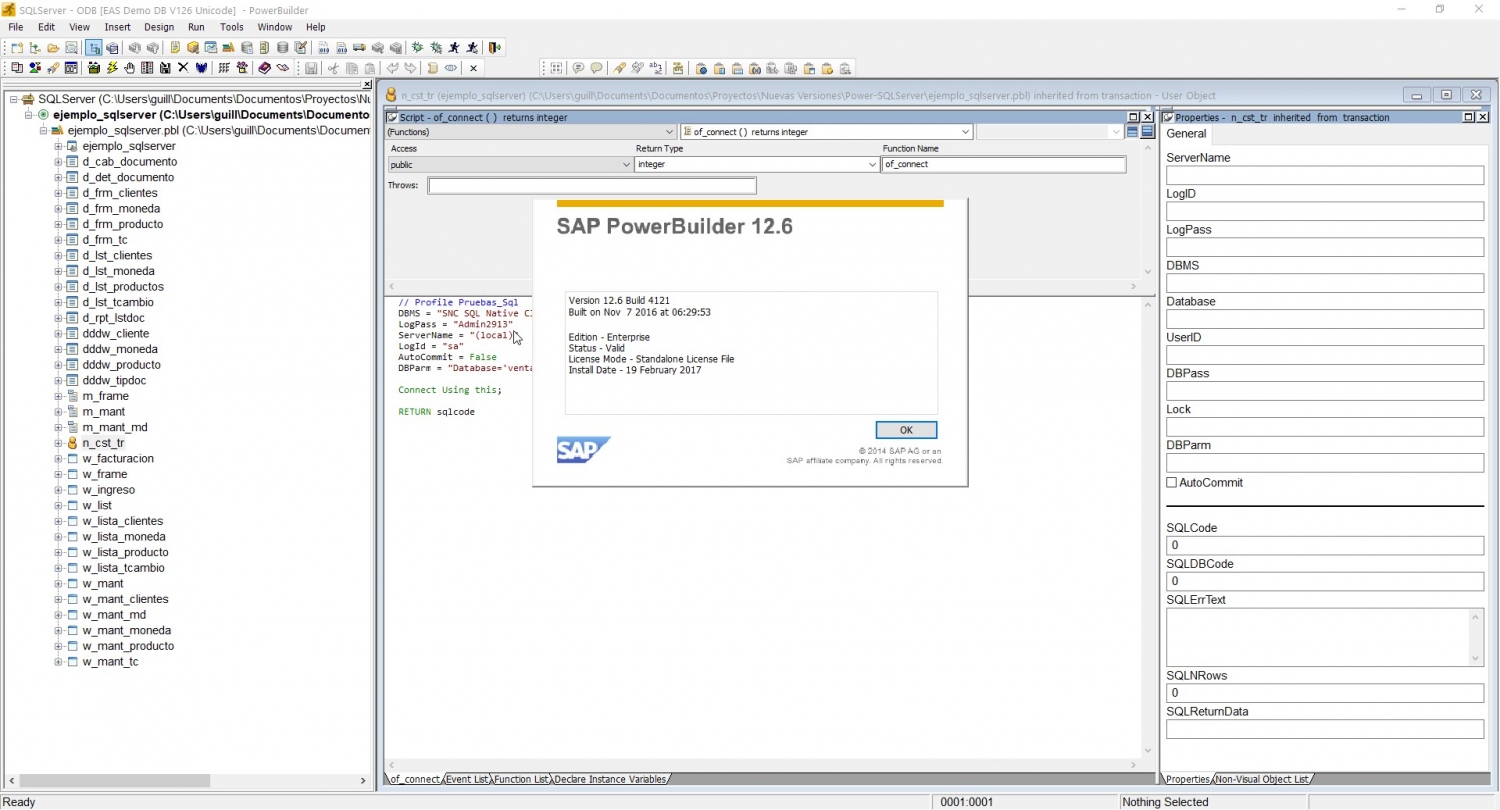
Task: Switch to Non-Visual Object List tab
Action: click(1262, 779)
